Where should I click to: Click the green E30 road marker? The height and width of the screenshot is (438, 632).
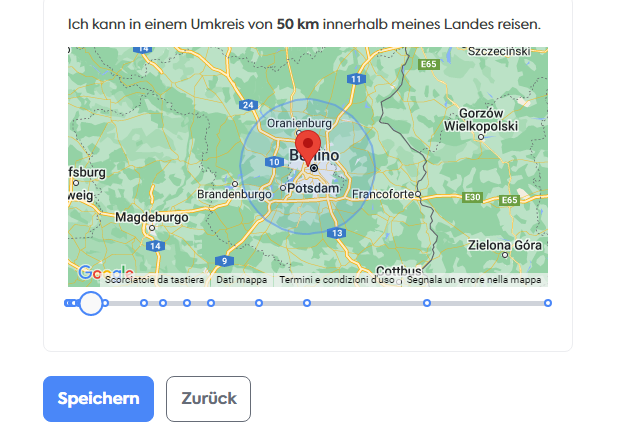(472, 197)
